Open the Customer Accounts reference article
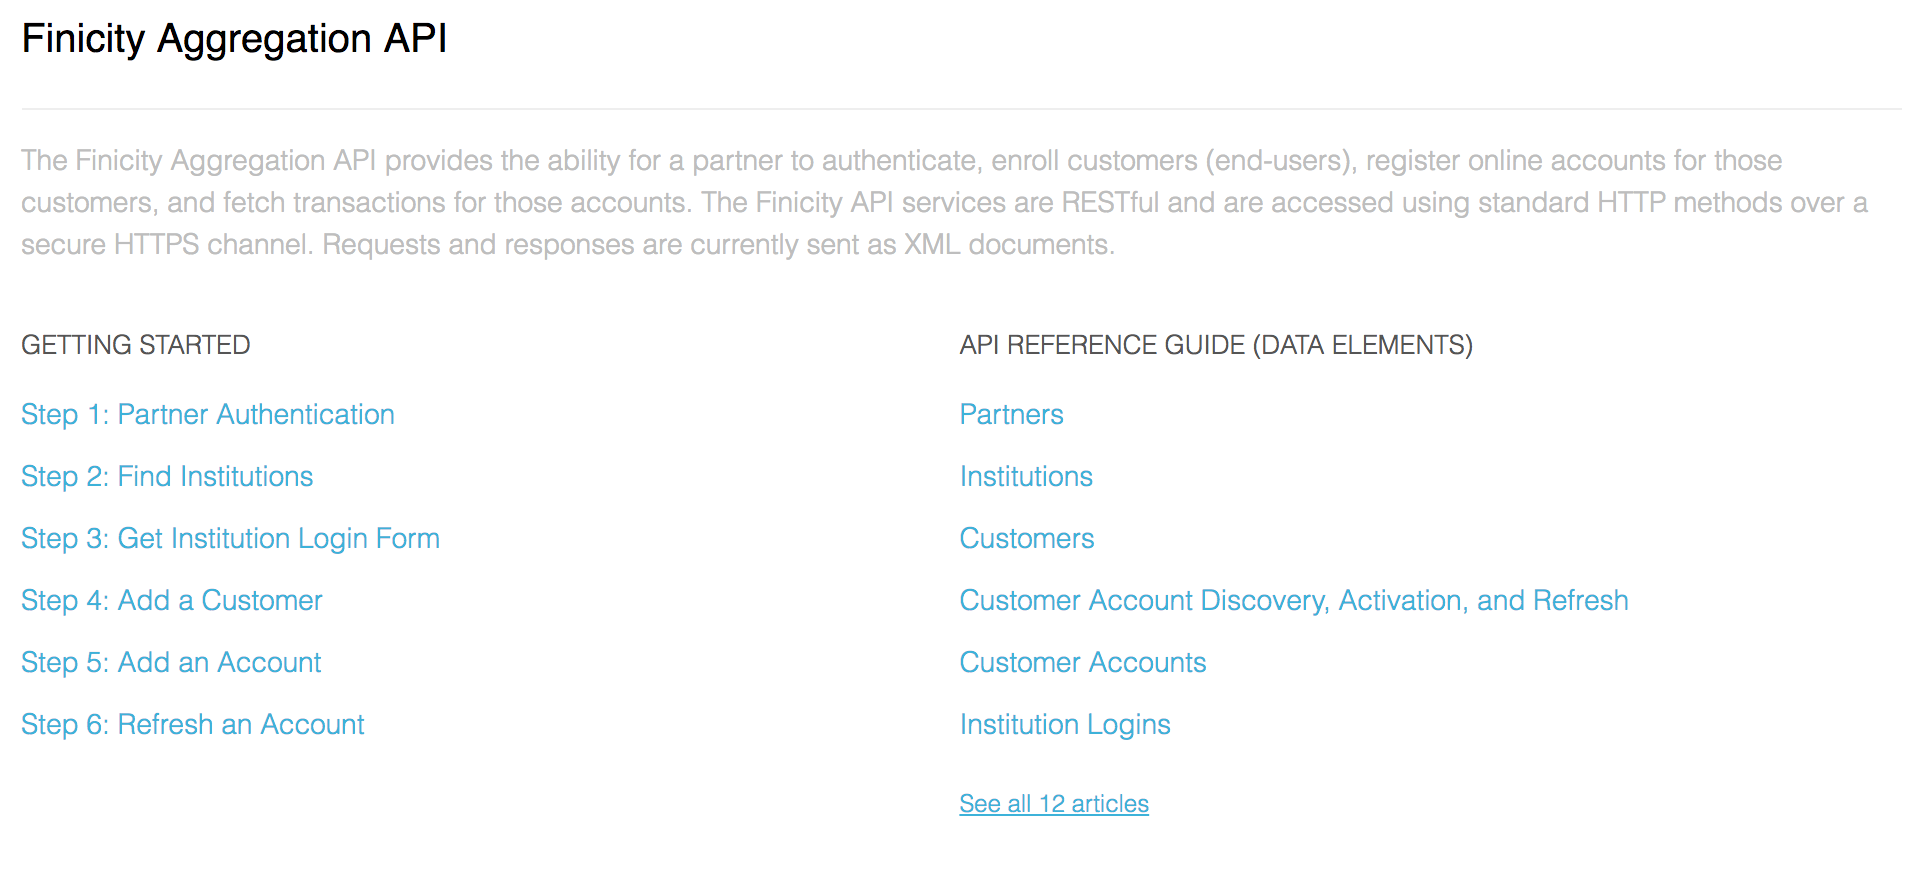Image resolution: width=1910 pixels, height=870 pixels. click(x=1083, y=663)
